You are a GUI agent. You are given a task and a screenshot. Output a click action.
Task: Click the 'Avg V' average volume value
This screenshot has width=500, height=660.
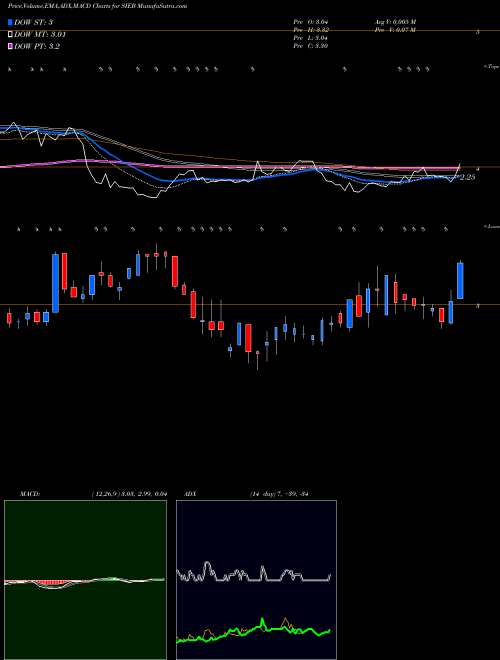pos(396,21)
